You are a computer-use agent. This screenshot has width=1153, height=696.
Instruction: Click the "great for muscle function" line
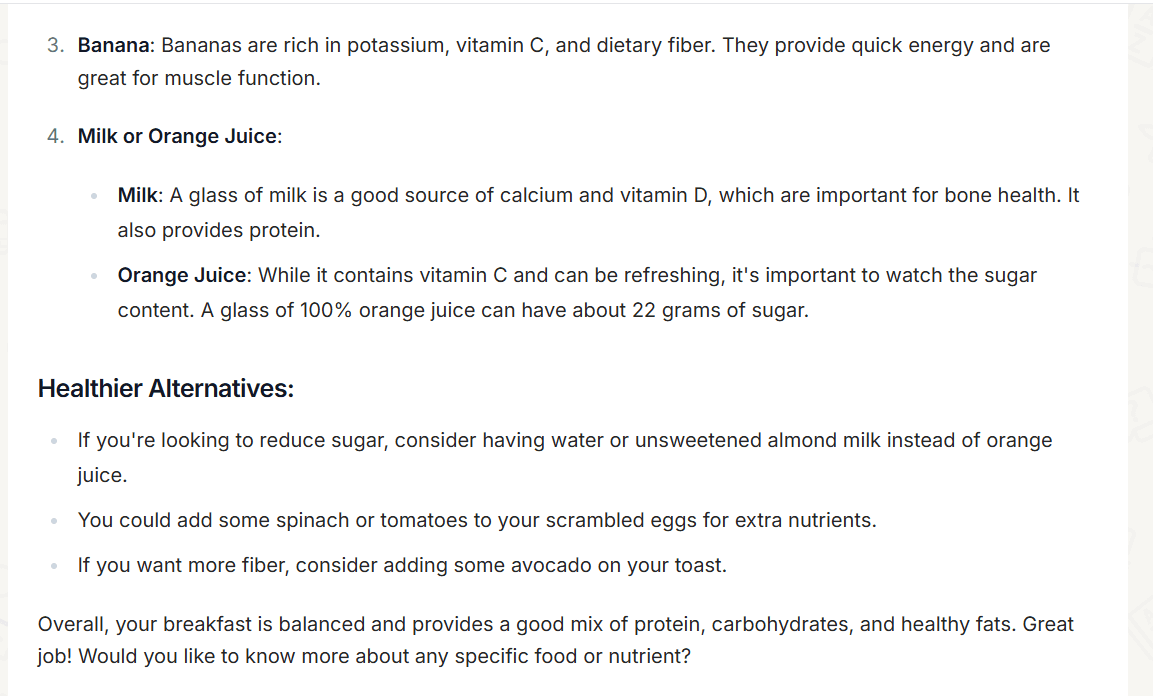coord(199,78)
